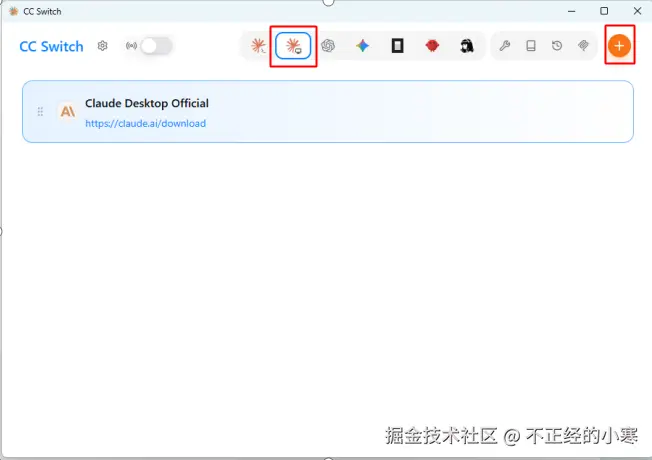Select the Claude Desktop app tab

(293, 46)
